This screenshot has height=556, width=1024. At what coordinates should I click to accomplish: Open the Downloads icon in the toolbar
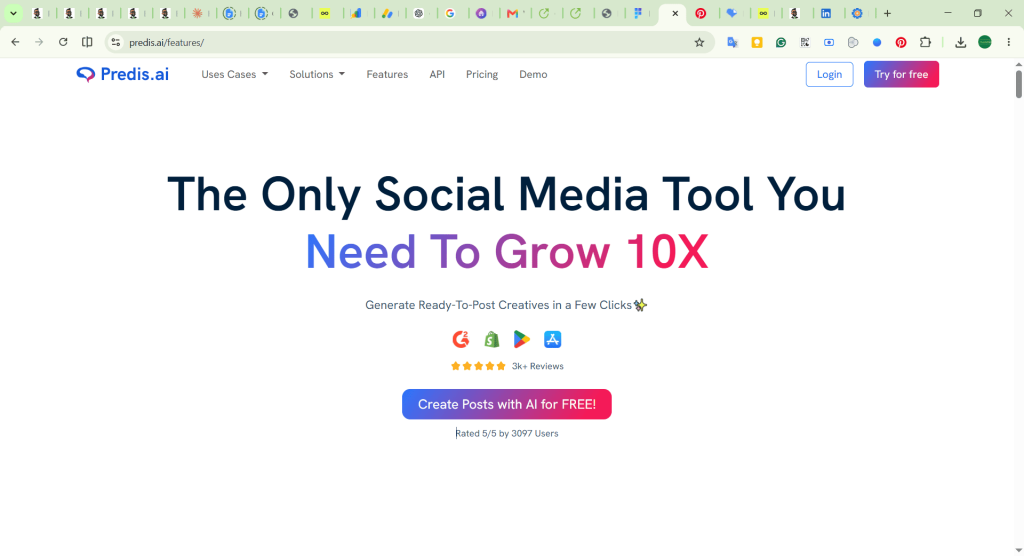[961, 42]
